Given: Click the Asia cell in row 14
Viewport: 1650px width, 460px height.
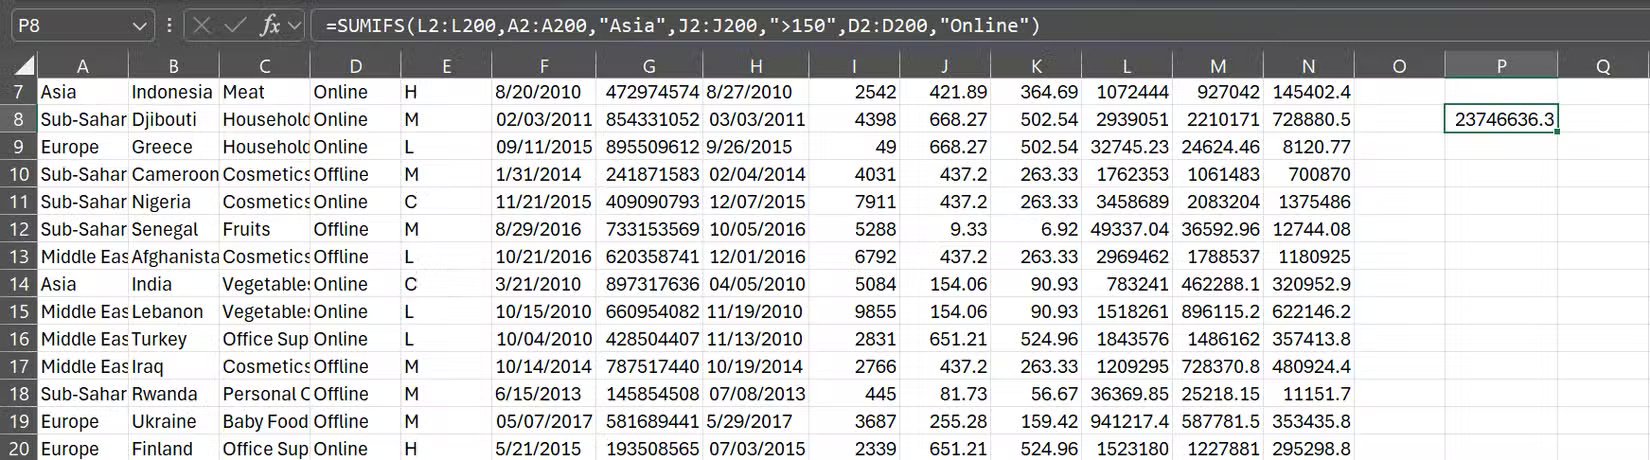Looking at the screenshot, I should (x=83, y=284).
